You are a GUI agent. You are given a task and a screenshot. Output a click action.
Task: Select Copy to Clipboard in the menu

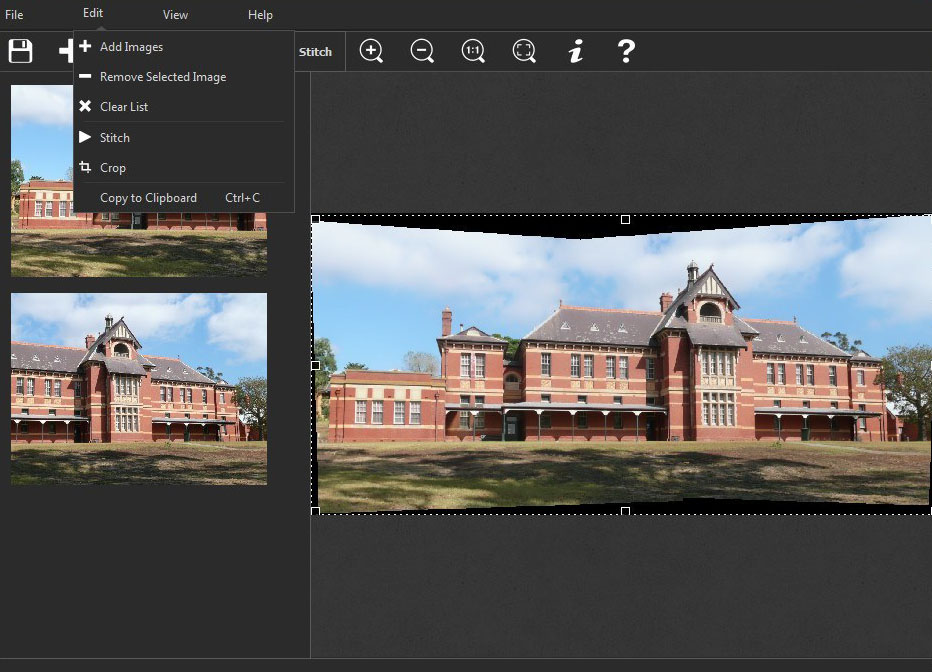click(x=146, y=198)
